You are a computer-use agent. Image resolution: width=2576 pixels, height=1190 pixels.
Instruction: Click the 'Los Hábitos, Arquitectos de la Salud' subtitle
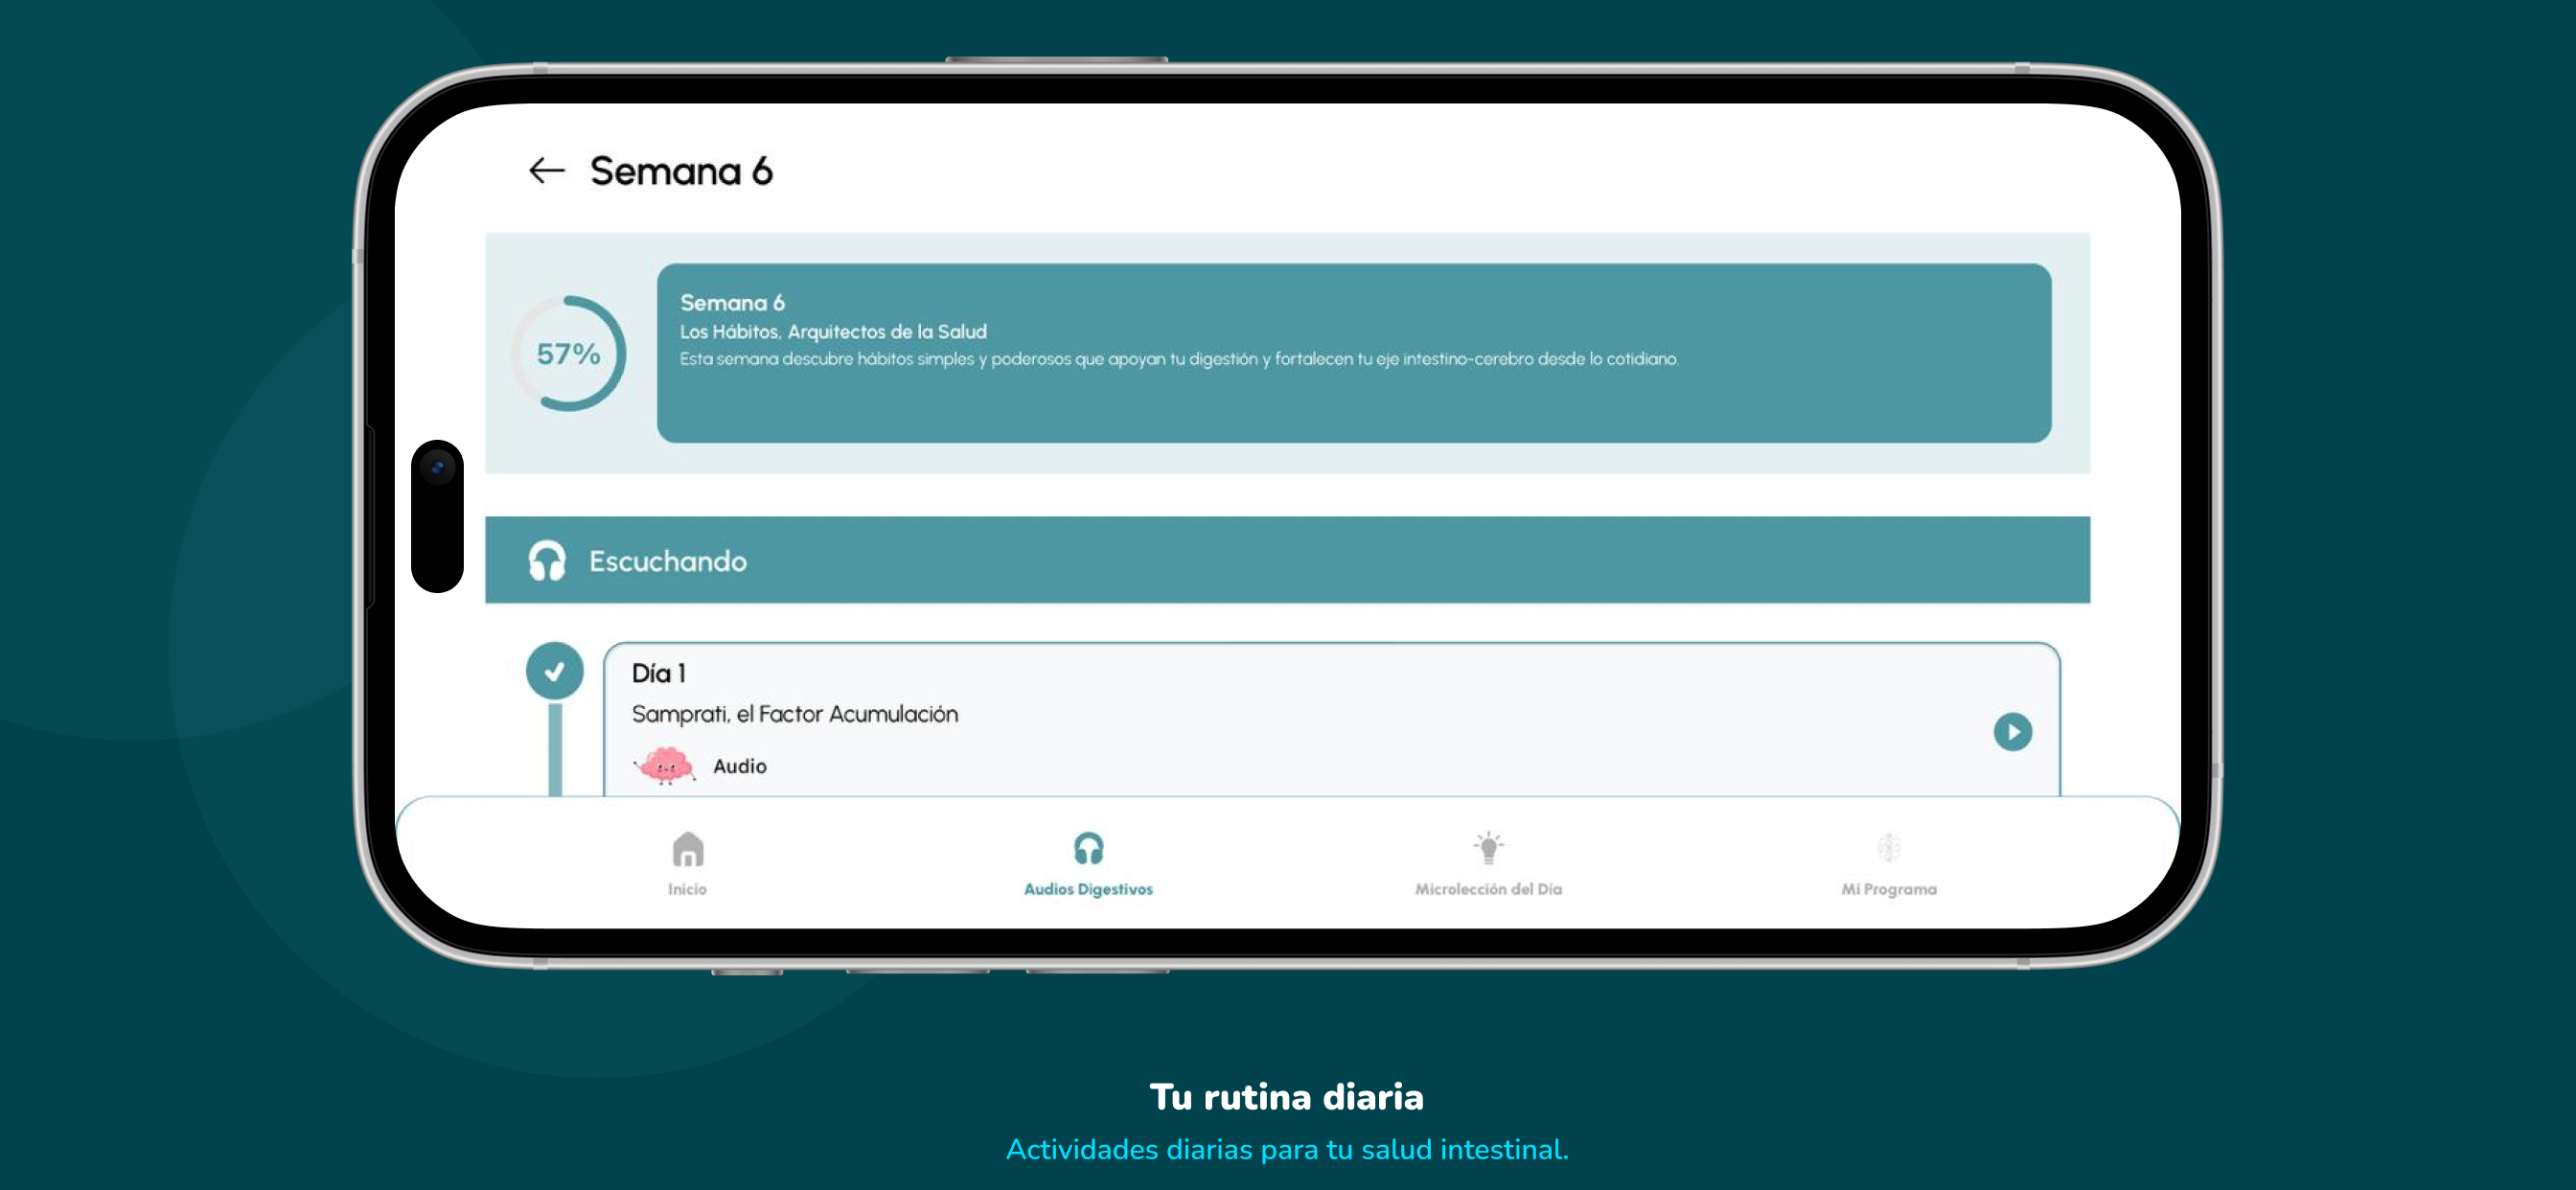point(833,331)
